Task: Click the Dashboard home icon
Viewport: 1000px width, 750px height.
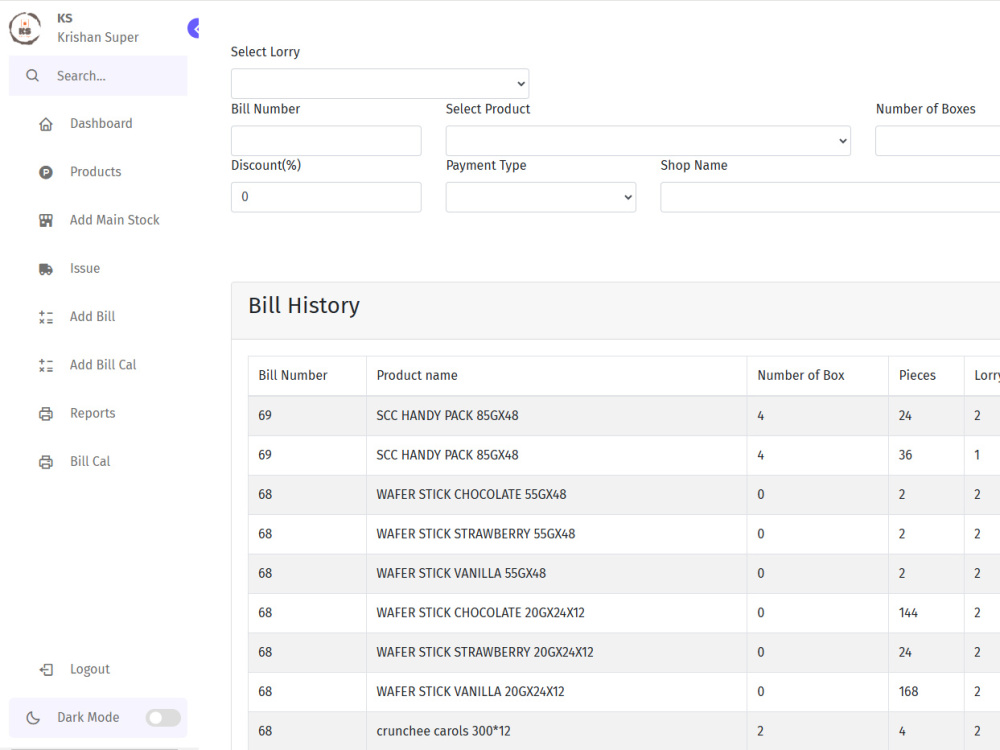Action: click(x=46, y=124)
